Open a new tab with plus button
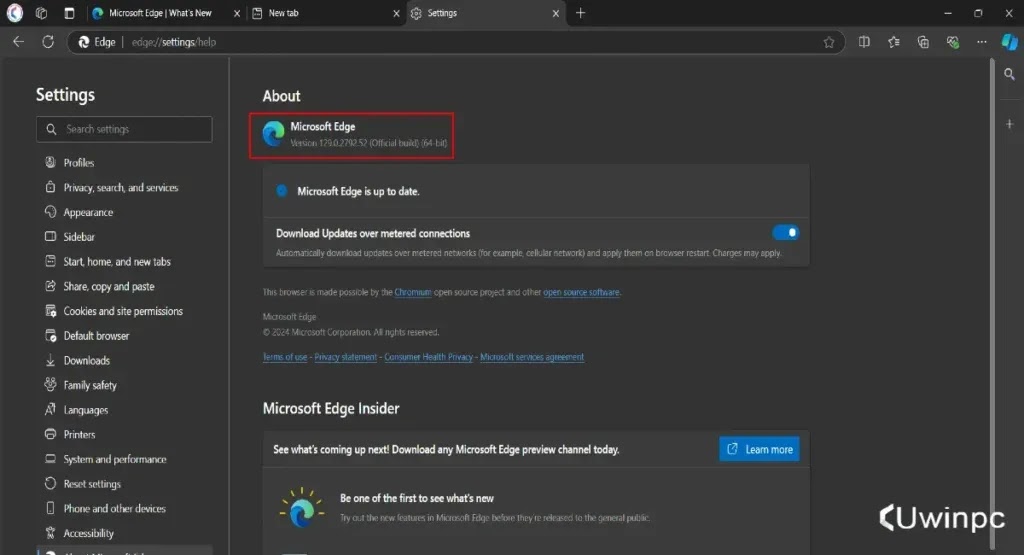Viewport: 1024px width, 555px height. [x=580, y=13]
